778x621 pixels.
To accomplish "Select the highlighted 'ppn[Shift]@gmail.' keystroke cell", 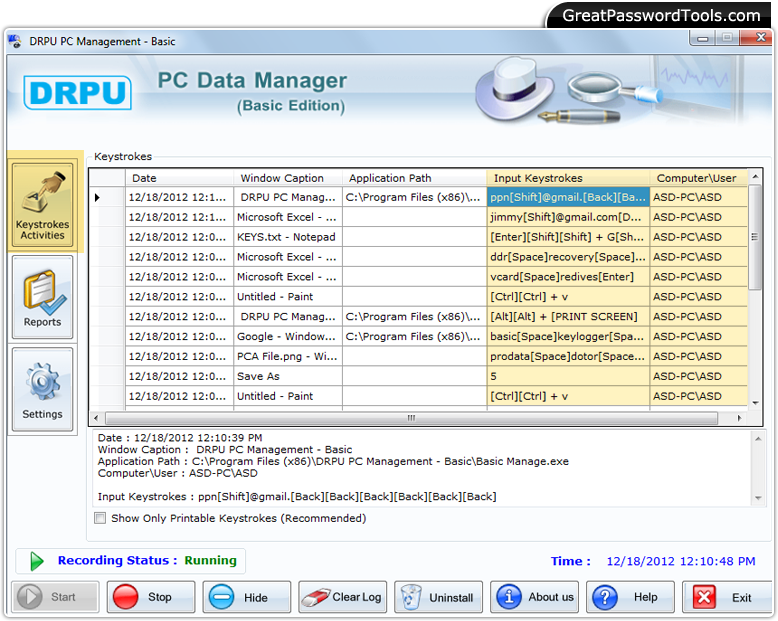I will pos(568,197).
